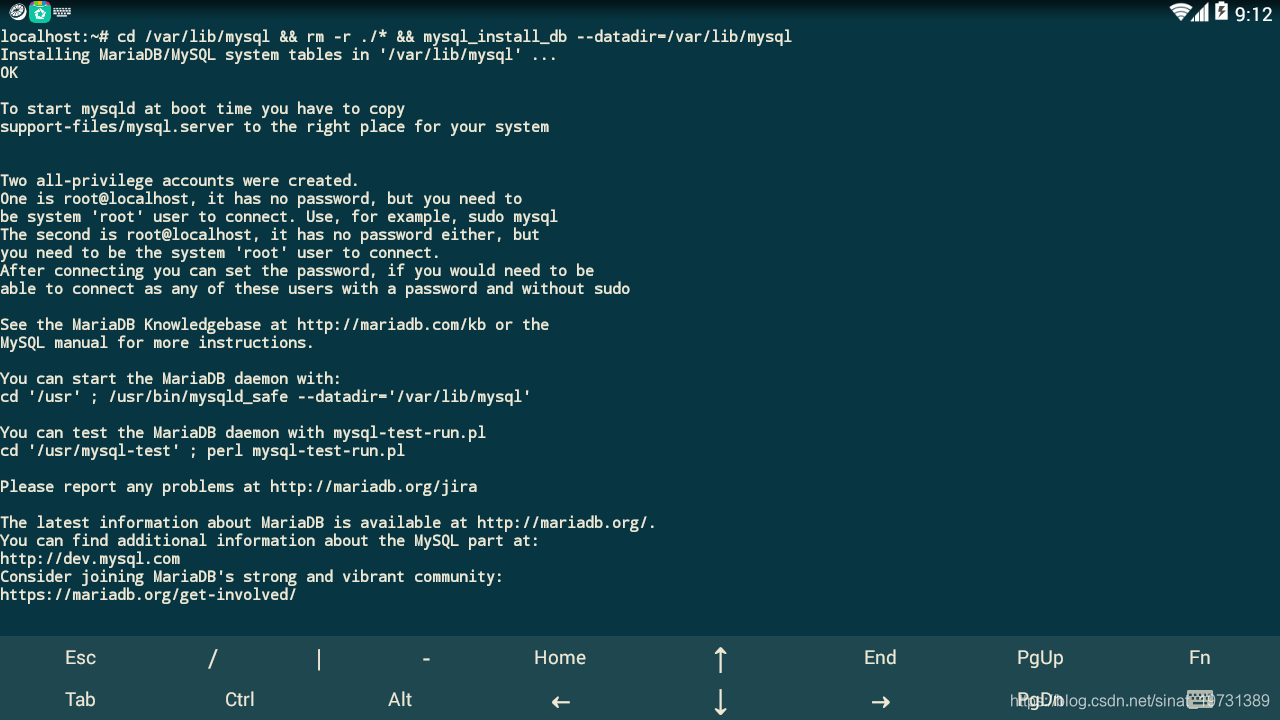Tap 'You can start the MariaDB daemon with:' line
1280x720 pixels.
170,379
